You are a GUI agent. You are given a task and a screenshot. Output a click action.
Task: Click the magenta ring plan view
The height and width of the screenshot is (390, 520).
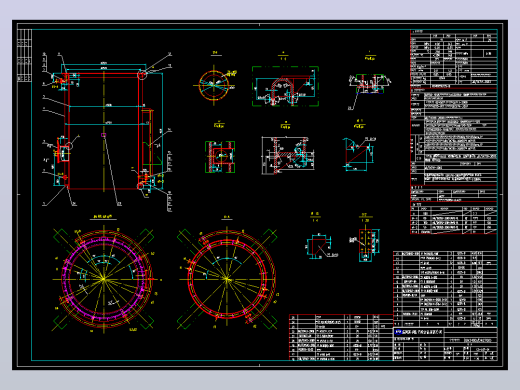[103, 279]
